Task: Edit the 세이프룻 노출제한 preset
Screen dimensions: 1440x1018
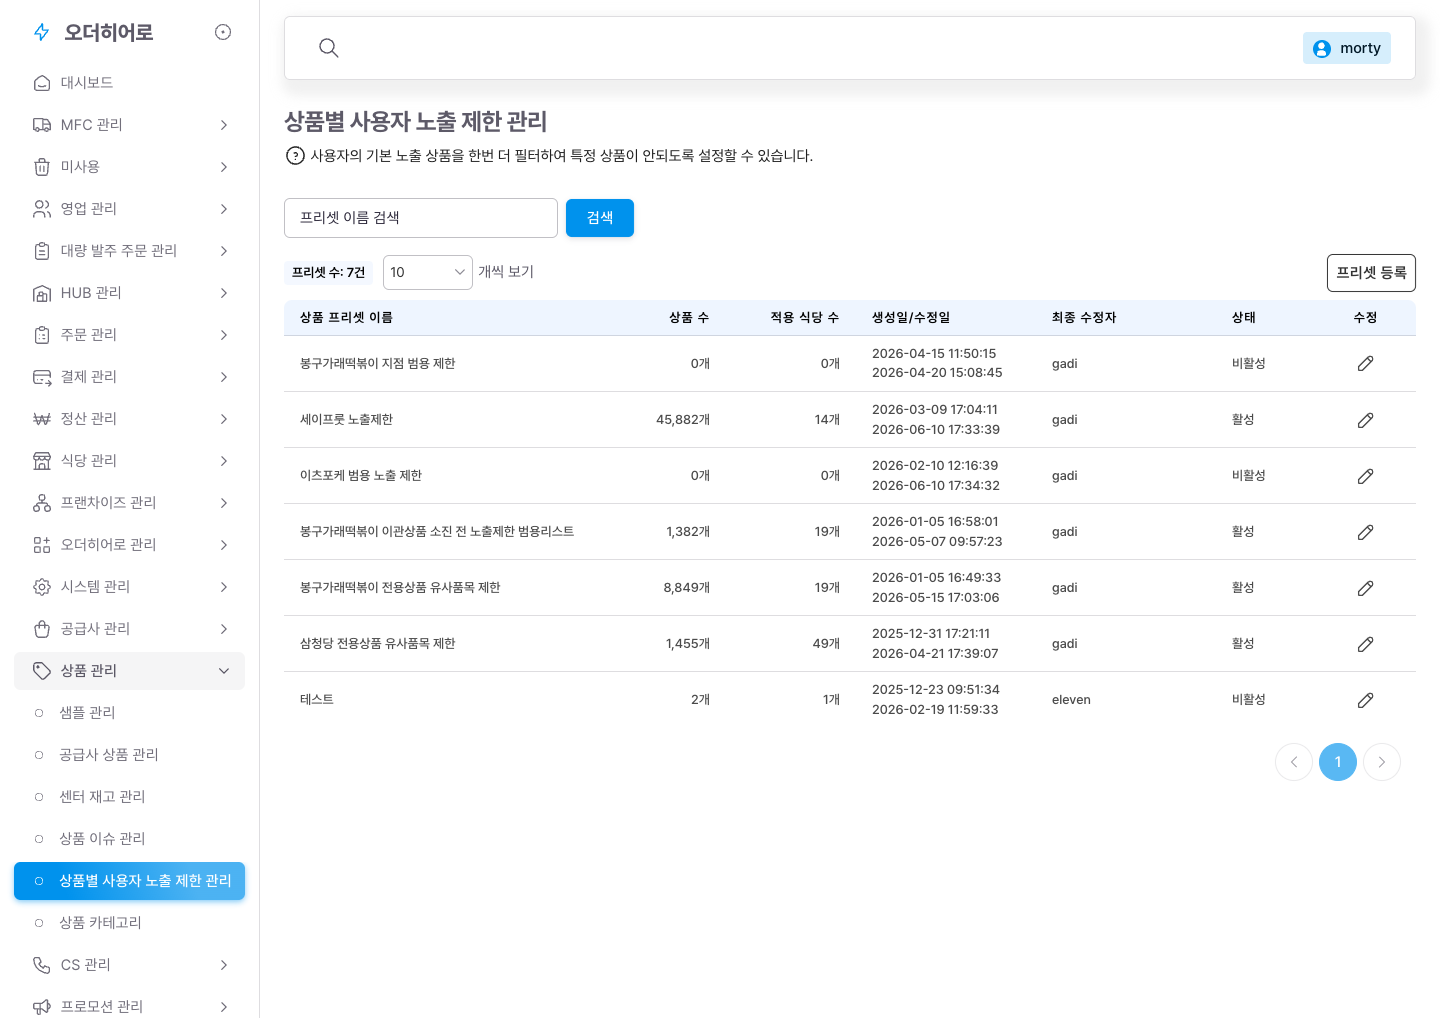Action: tap(1365, 420)
